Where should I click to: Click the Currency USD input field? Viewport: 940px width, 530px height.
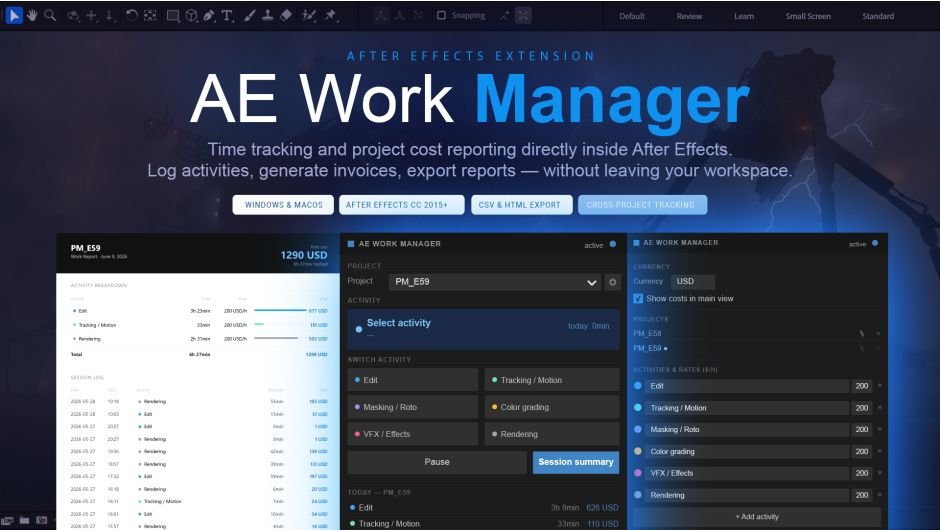[x=692, y=281]
